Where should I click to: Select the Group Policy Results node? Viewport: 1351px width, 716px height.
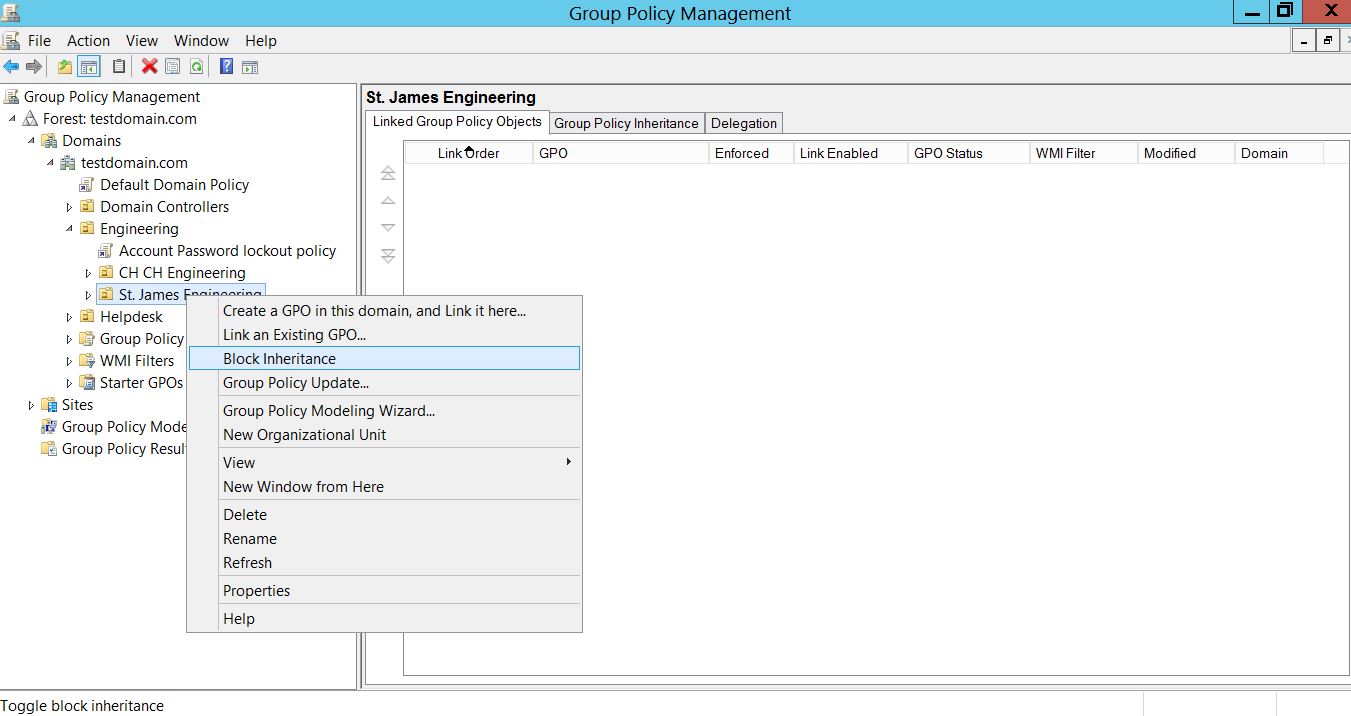(x=124, y=449)
